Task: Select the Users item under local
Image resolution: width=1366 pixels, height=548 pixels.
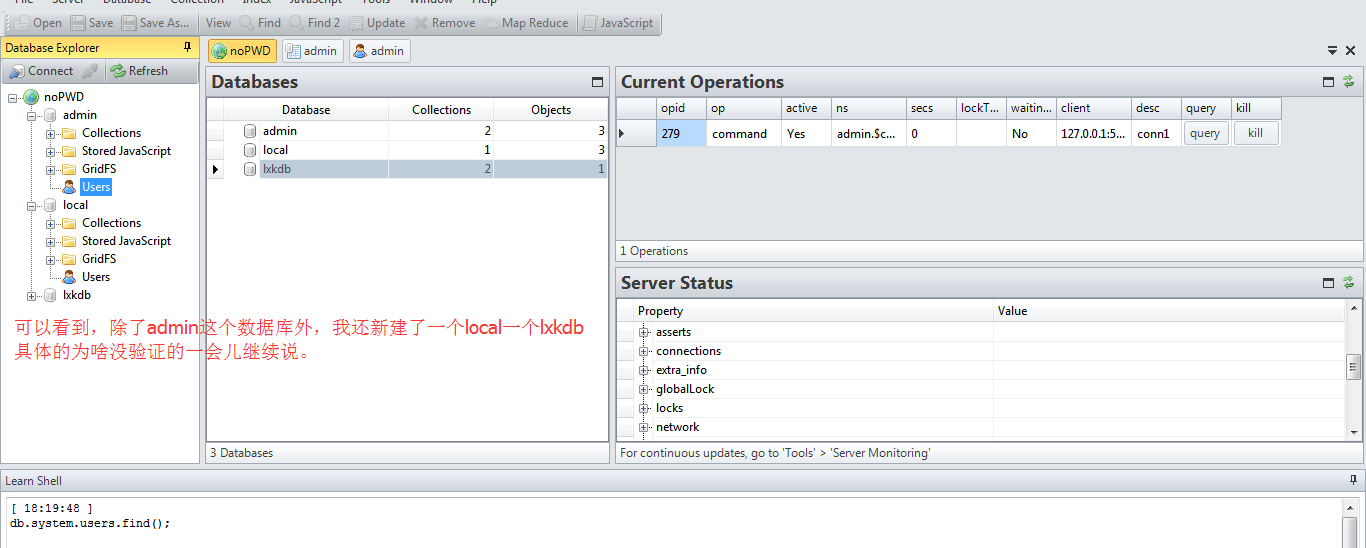Action: coord(96,277)
